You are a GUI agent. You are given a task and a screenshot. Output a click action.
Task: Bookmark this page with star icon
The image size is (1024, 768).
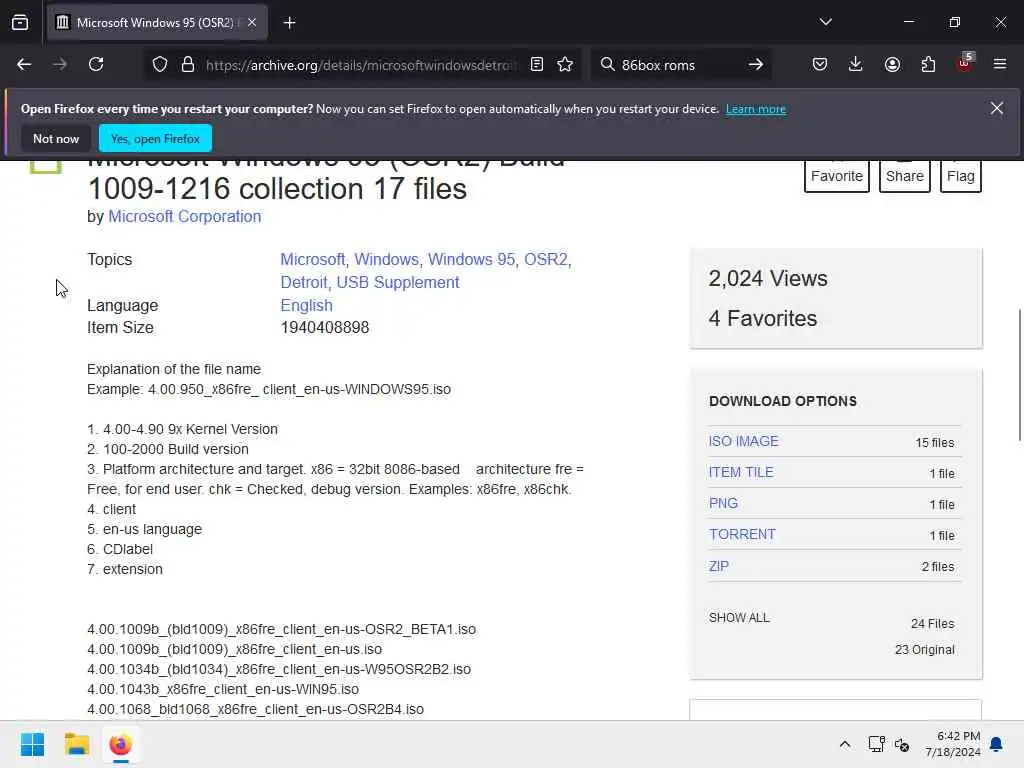coord(565,65)
